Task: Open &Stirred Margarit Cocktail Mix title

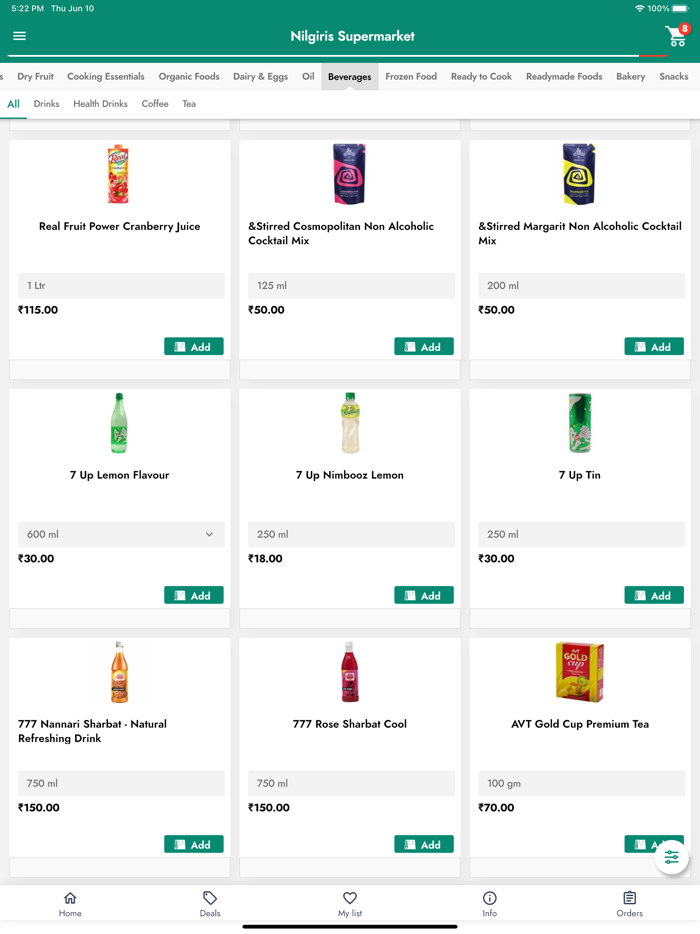Action: coord(579,233)
